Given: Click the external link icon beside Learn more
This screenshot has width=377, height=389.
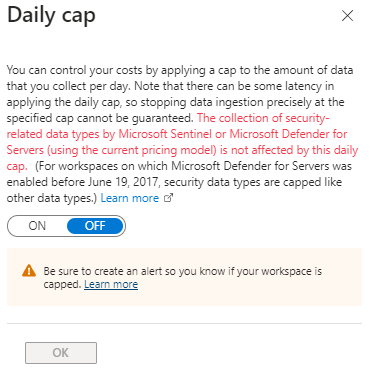Looking at the screenshot, I should point(169,198).
